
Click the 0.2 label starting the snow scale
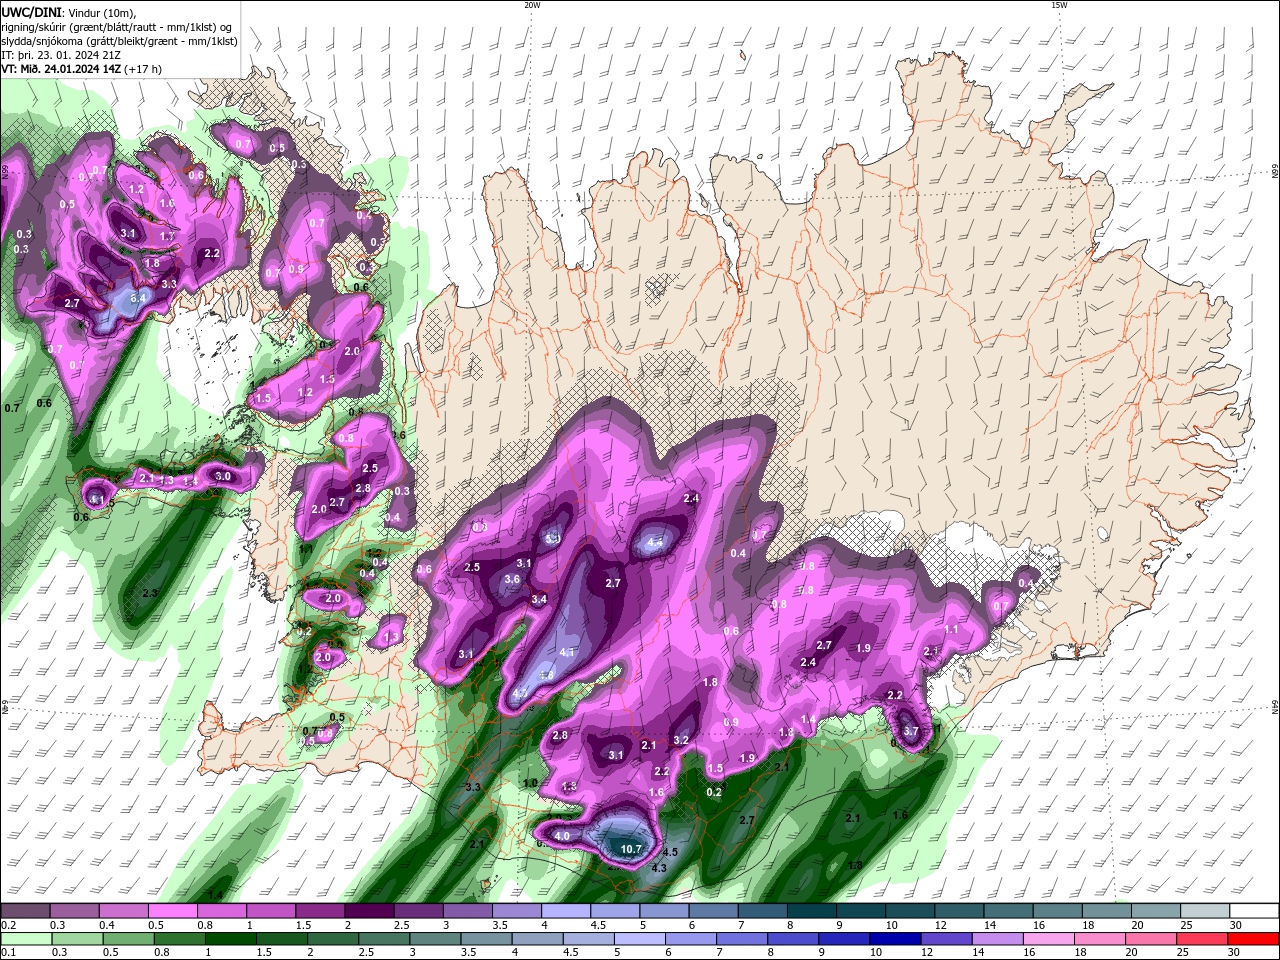(x=8, y=925)
